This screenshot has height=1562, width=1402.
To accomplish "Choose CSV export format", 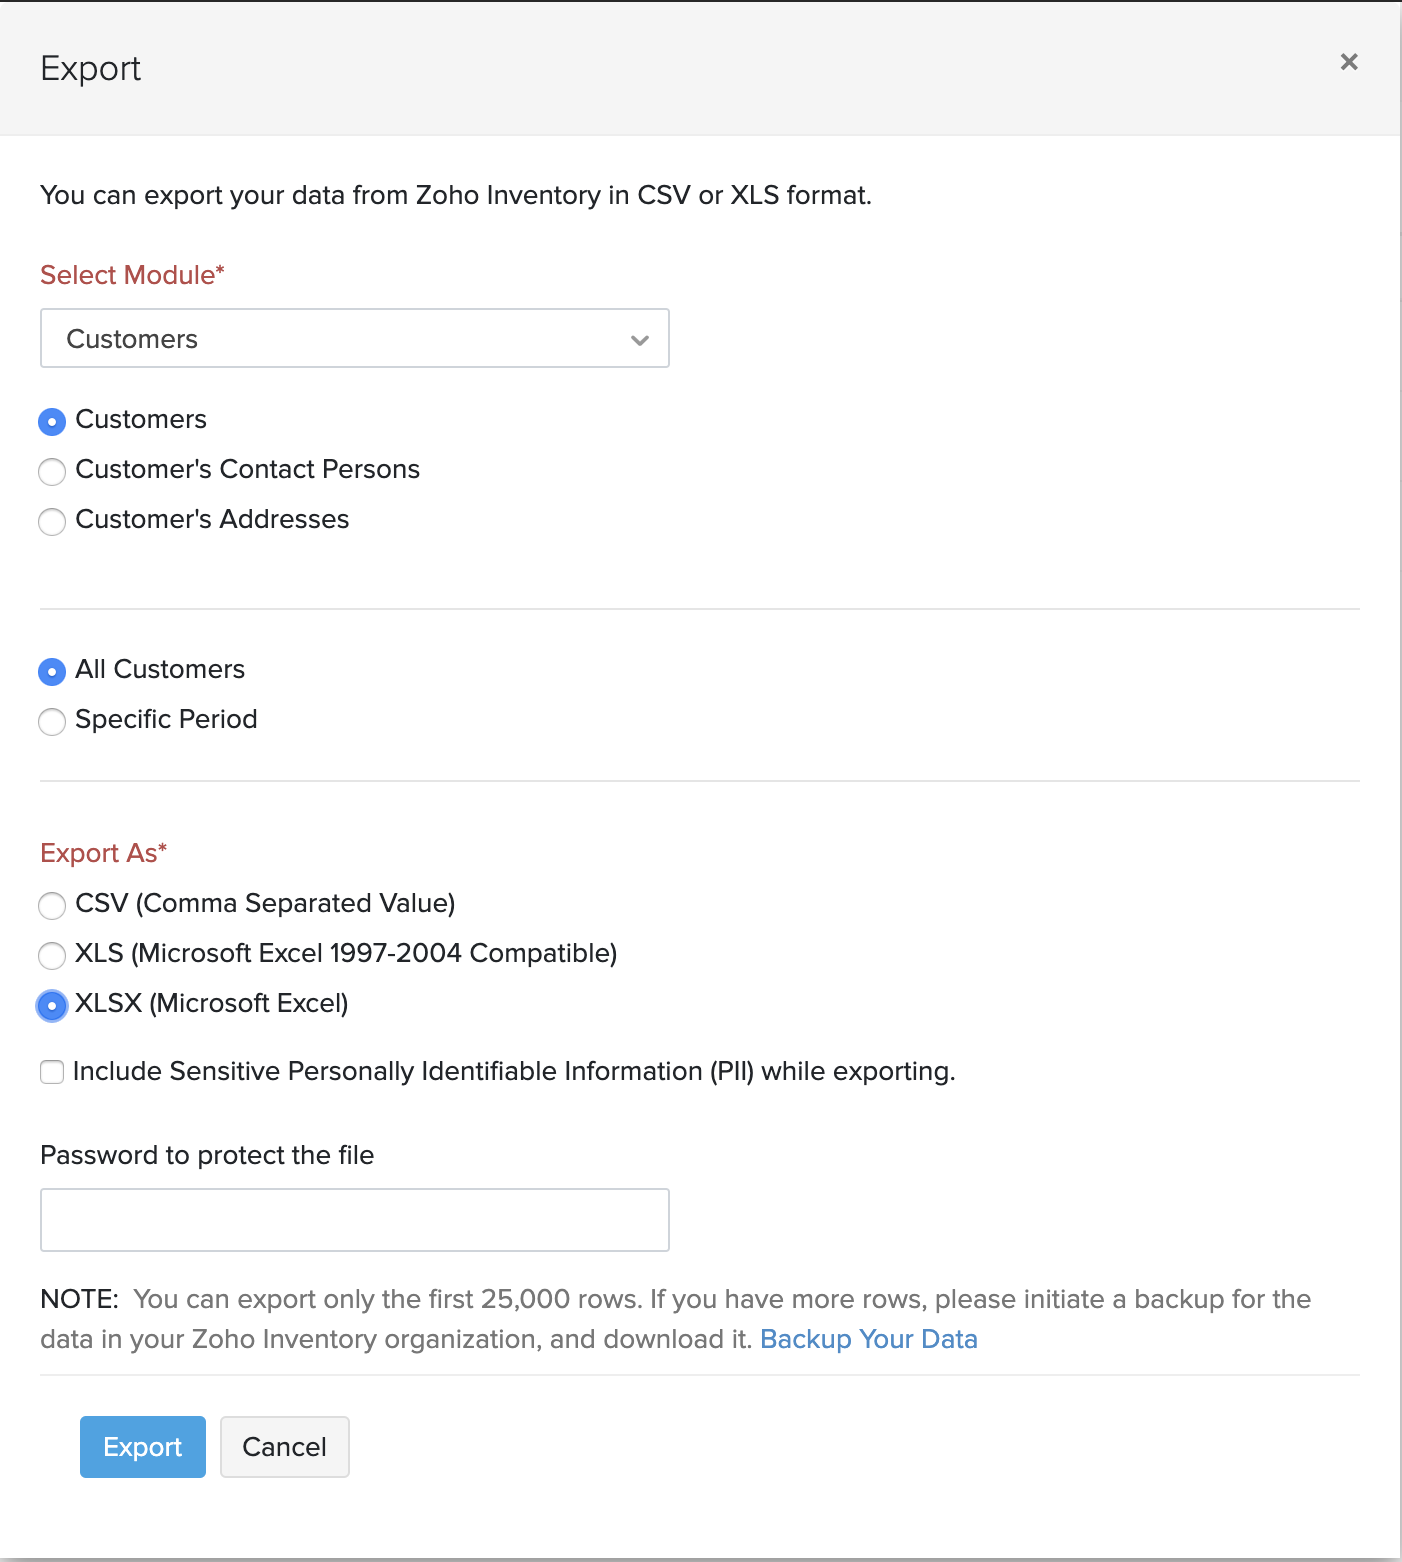I will coord(52,905).
